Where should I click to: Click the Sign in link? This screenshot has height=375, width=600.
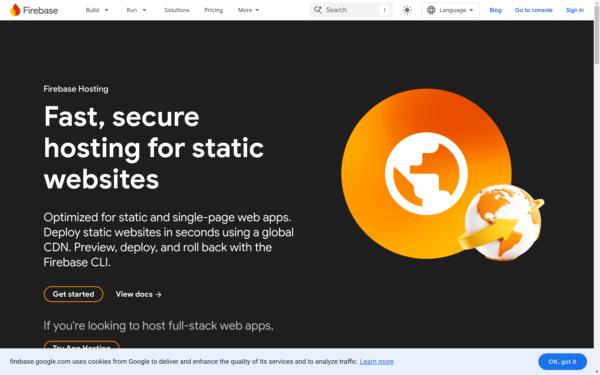(x=575, y=10)
